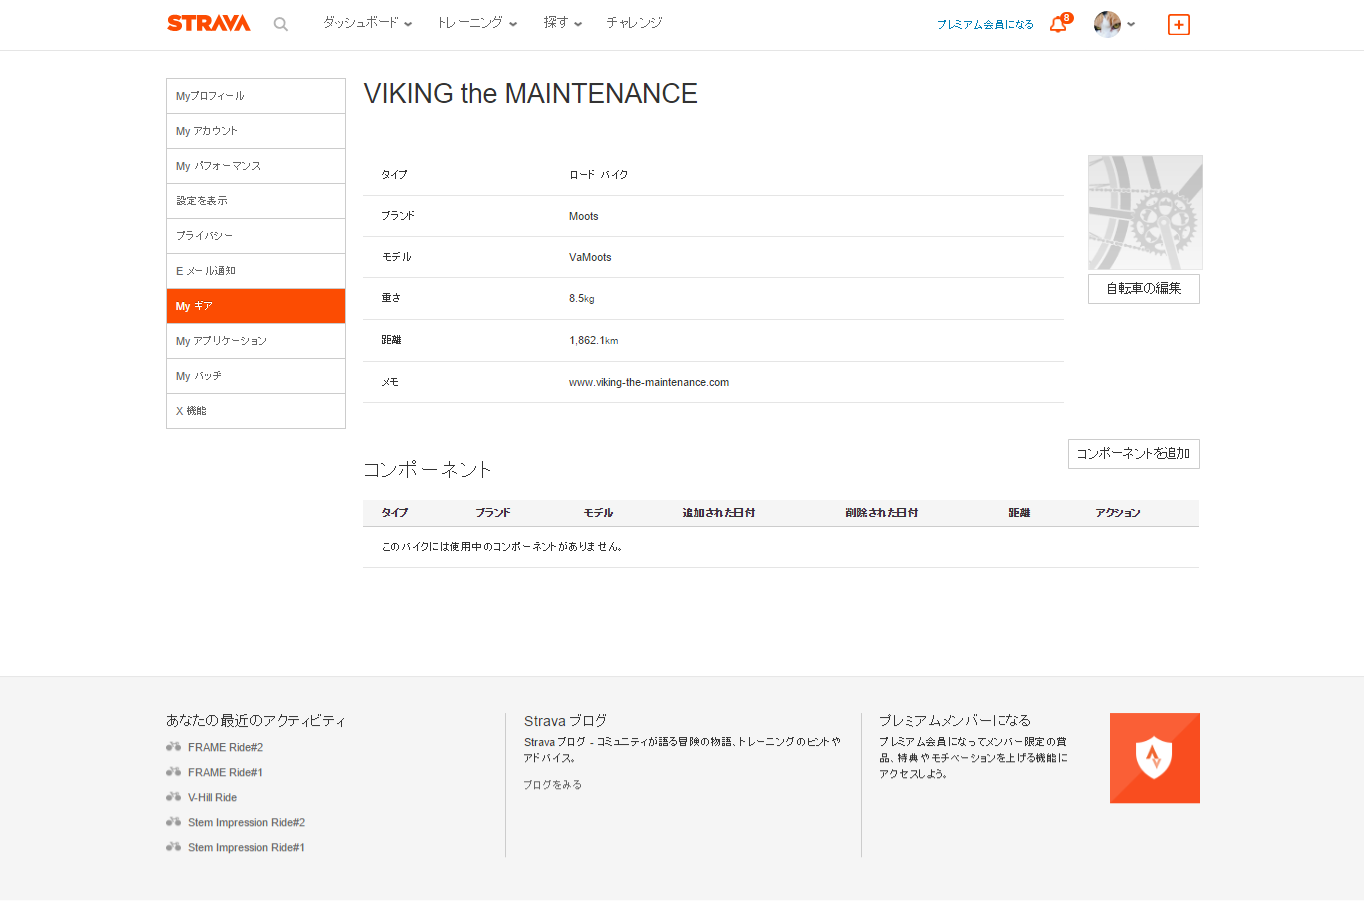Expand the 探す dropdown menu

[563, 22]
